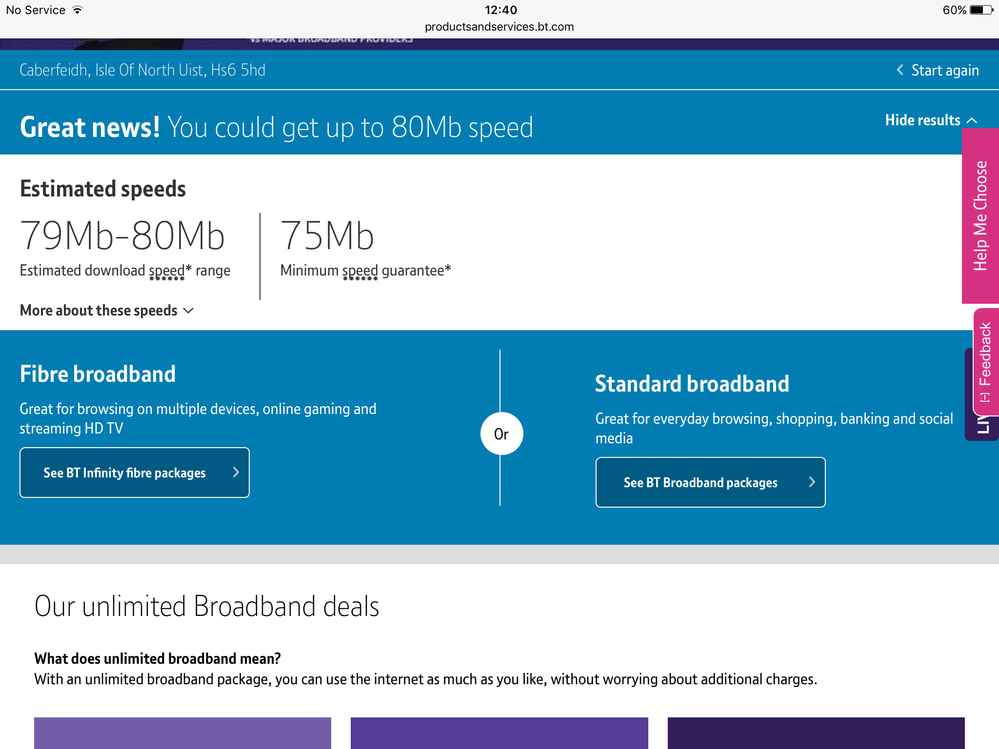Tap the productsandservices.bt.com address bar
Viewport: 999px width, 749px height.
(500, 27)
